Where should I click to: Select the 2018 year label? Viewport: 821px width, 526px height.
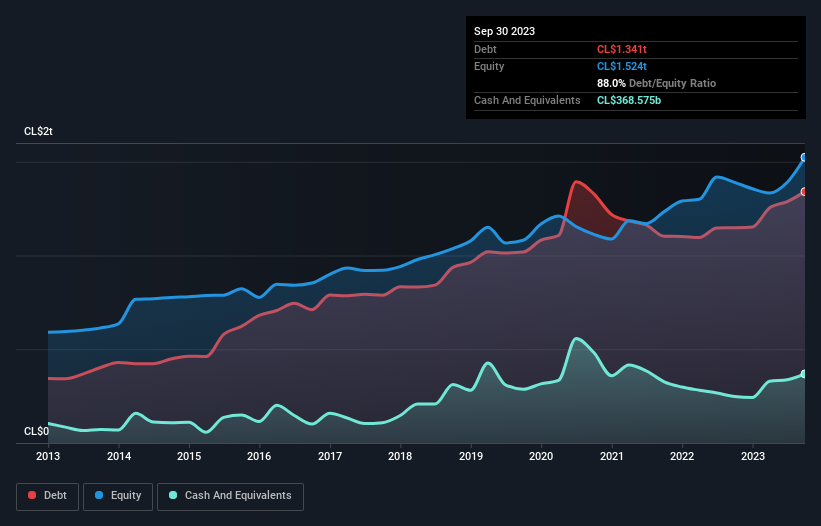400,456
